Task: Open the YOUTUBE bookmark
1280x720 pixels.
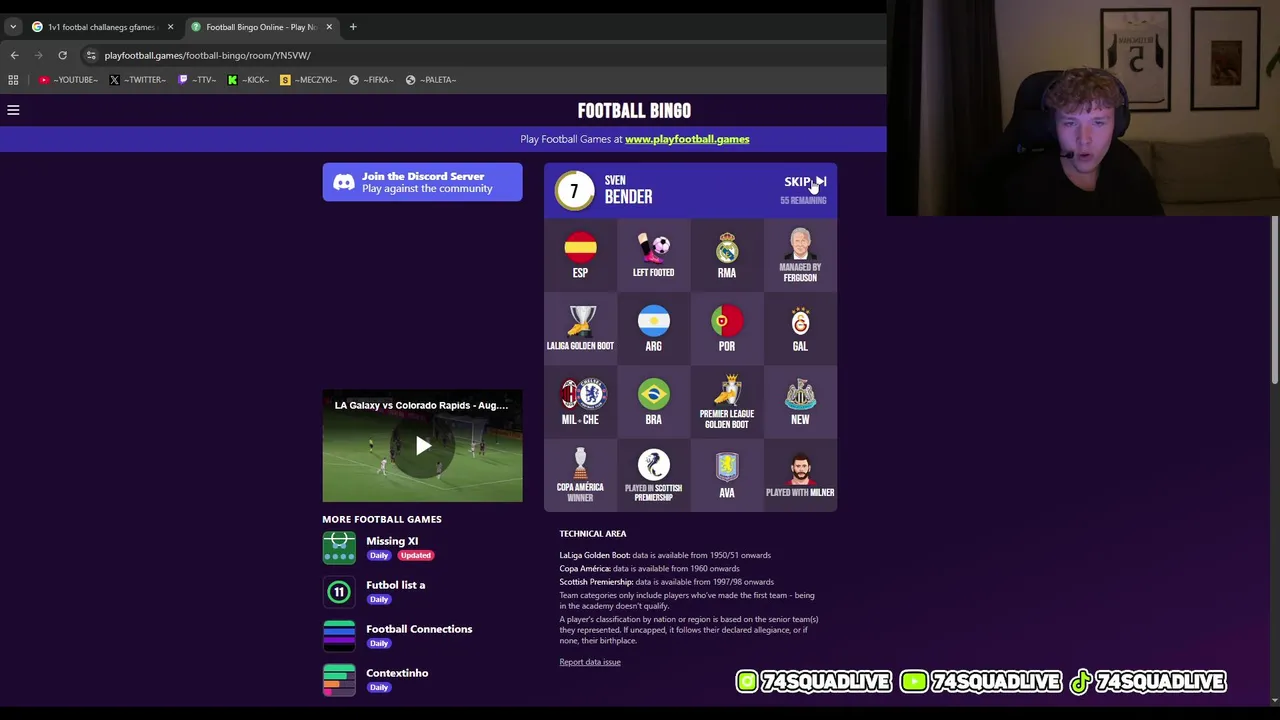Action: (x=69, y=80)
